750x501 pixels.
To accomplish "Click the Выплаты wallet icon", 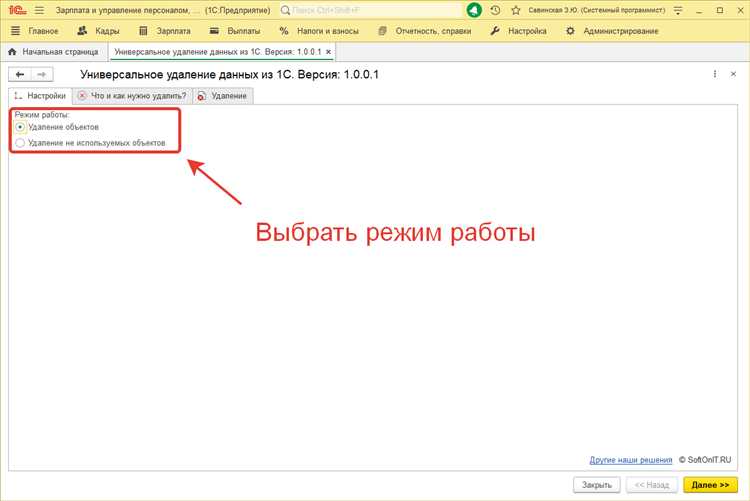I will point(214,31).
